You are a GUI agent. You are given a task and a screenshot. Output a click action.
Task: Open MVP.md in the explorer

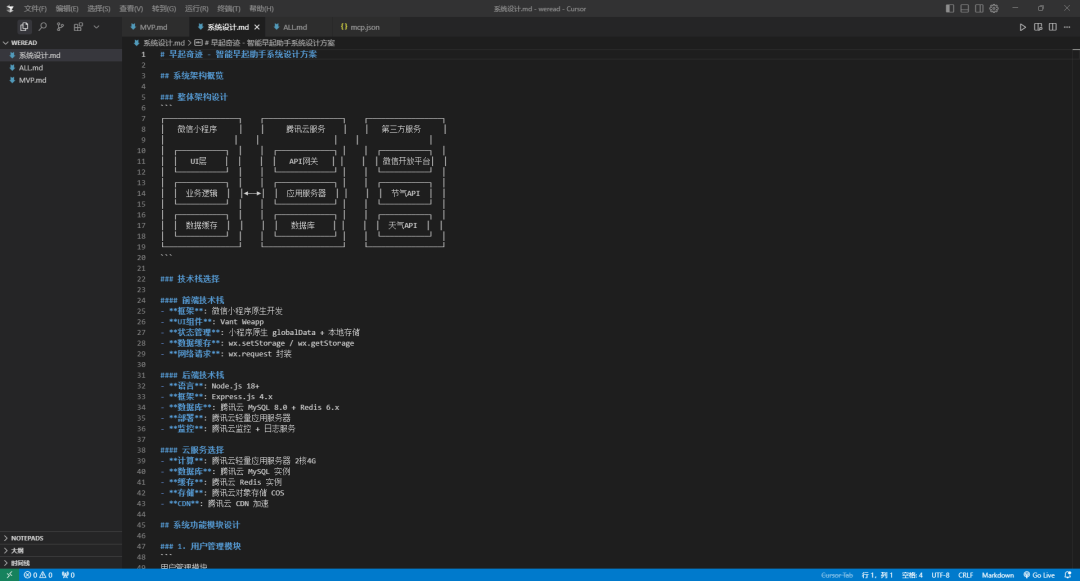pos(61,80)
